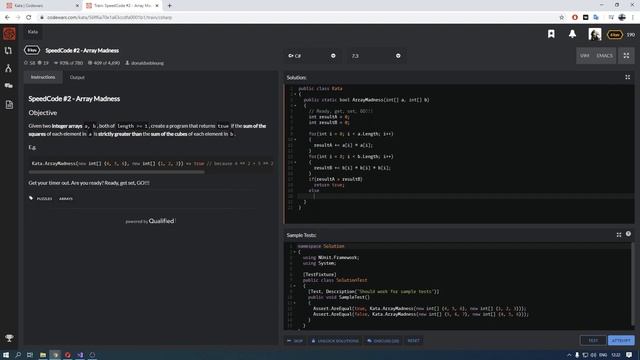Run the TEST button
Image resolution: width=640 pixels, height=360 pixels.
click(593, 340)
